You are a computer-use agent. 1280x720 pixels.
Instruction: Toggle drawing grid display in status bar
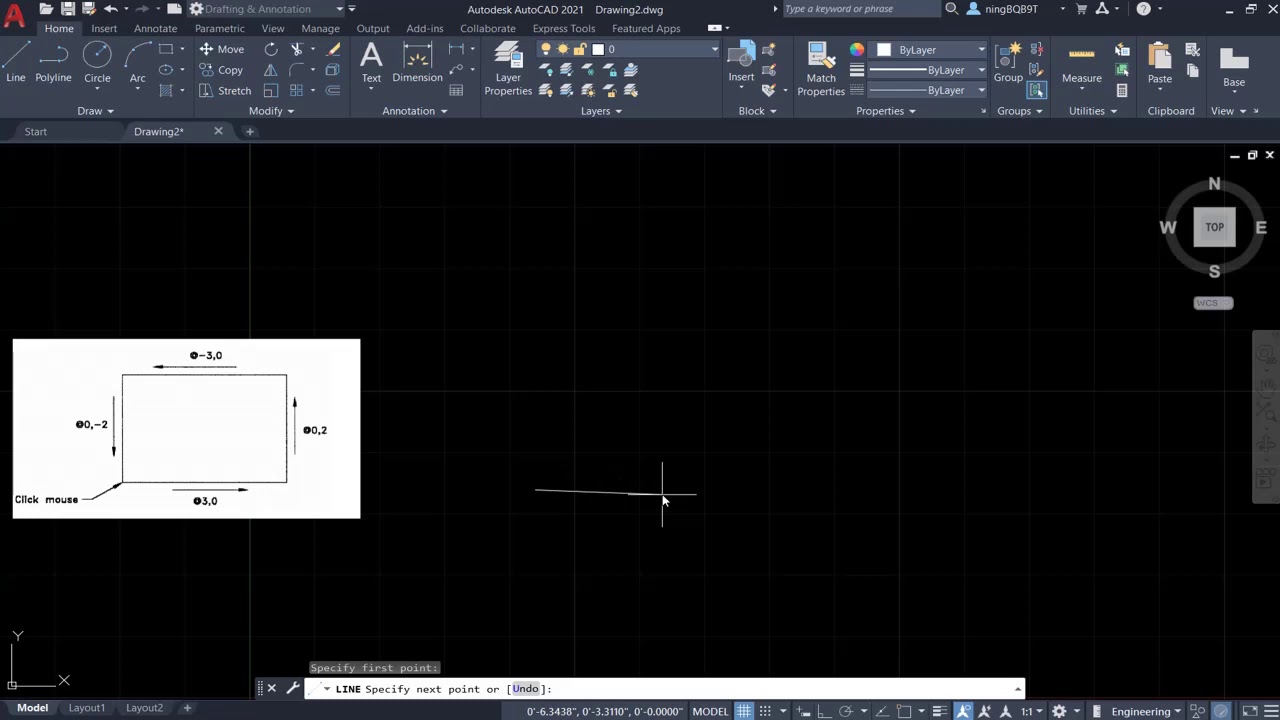(744, 711)
